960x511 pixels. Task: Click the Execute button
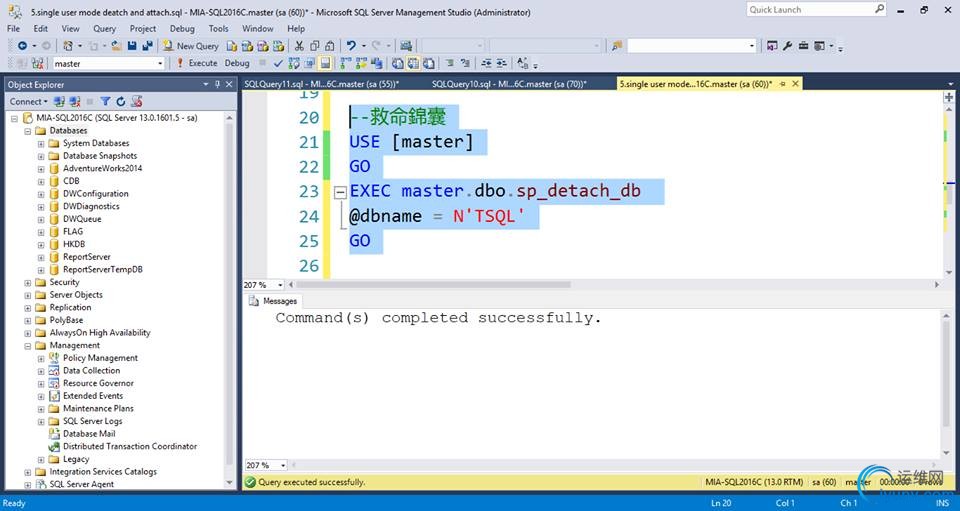(x=197, y=63)
